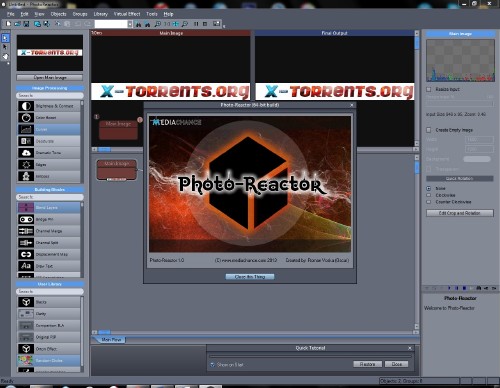500x388 pixels.
Task: Select the Dramatic Tone cloud icon
Action: click(26, 153)
